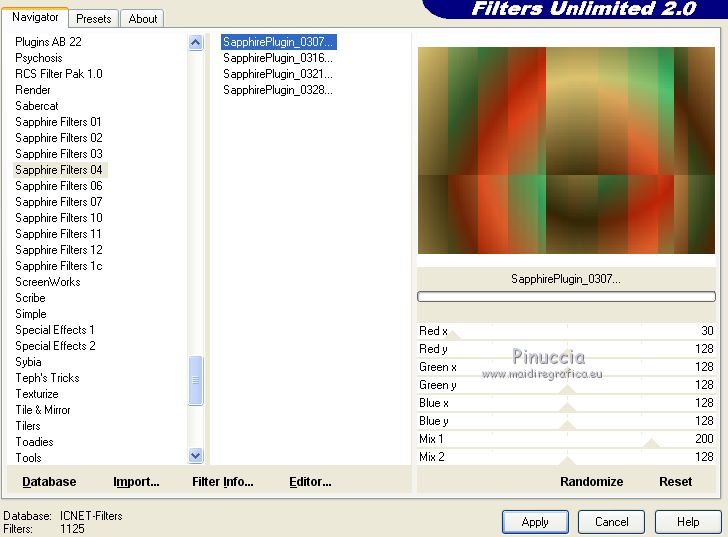Viewport: 728px width, 537px height.
Task: Select Sapphire Filters 06 category
Action: (x=58, y=186)
